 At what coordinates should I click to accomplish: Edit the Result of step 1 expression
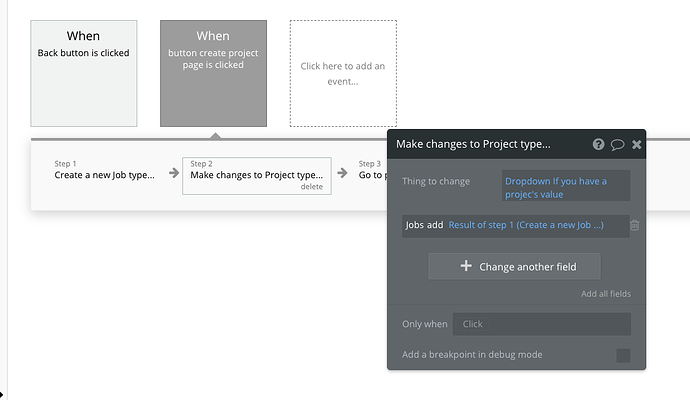tap(526, 226)
